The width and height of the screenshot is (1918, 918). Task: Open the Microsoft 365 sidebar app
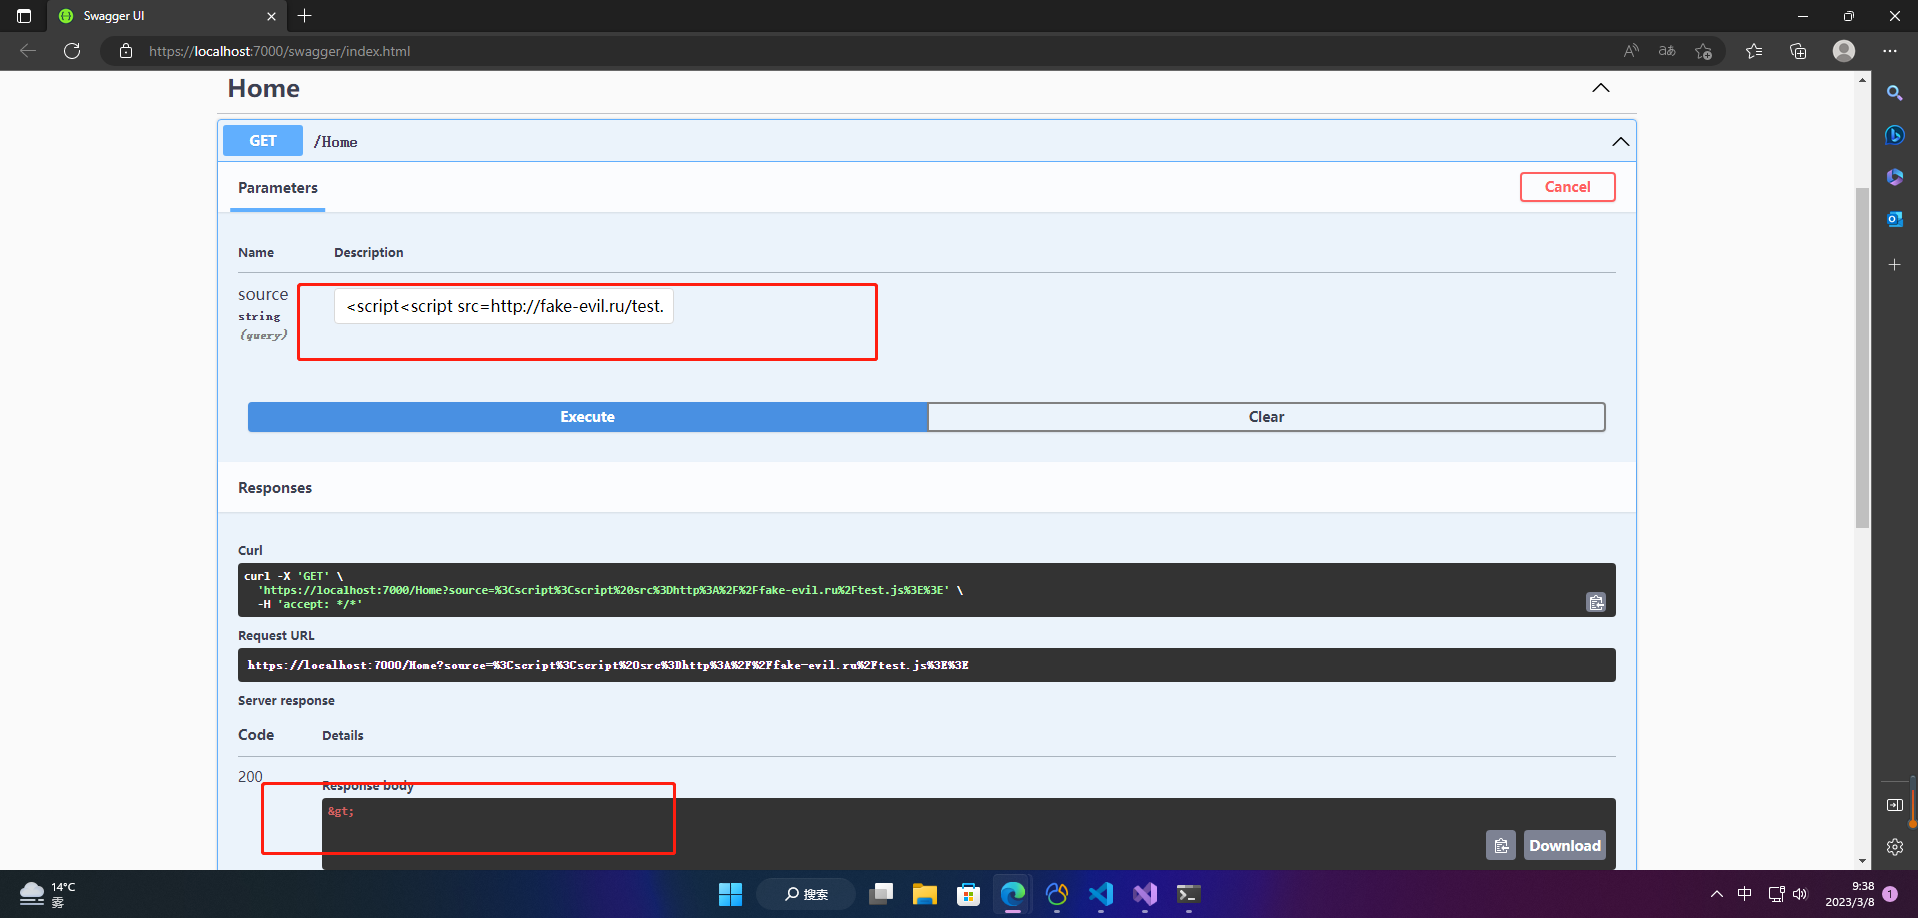[1895, 177]
